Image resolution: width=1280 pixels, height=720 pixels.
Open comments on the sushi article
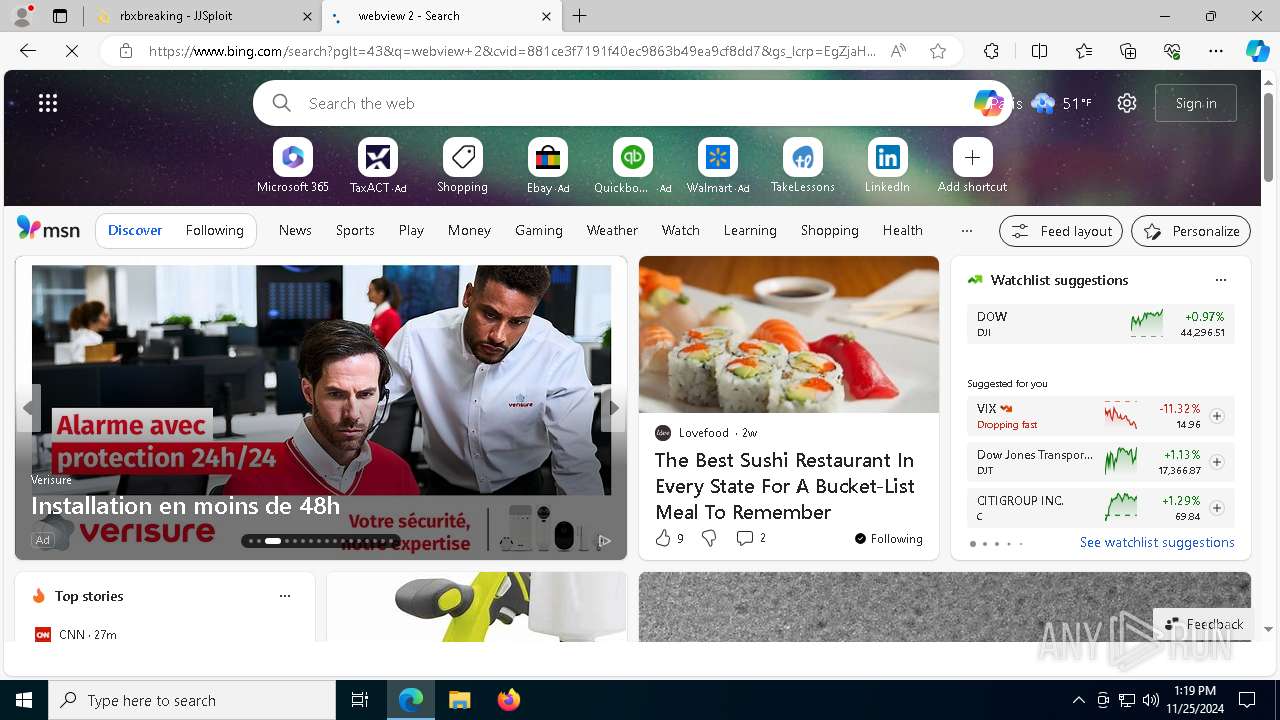coord(751,538)
